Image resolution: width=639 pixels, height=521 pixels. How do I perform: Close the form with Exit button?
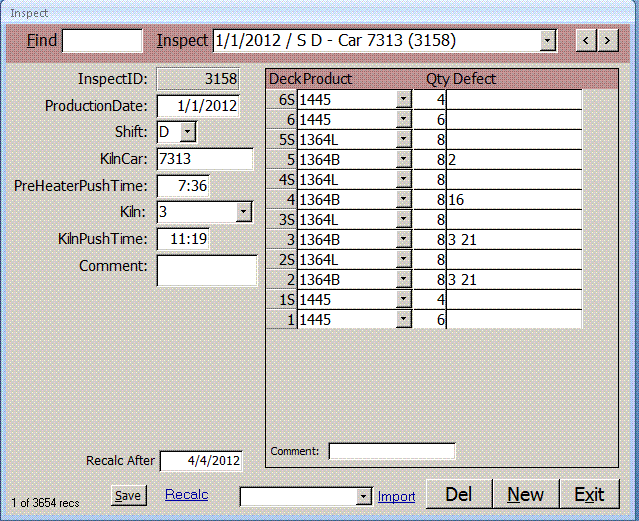pyautogui.click(x=589, y=494)
